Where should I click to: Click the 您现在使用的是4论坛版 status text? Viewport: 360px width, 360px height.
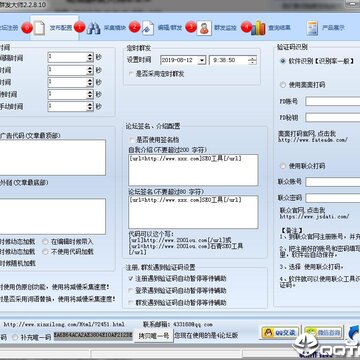tap(206, 335)
